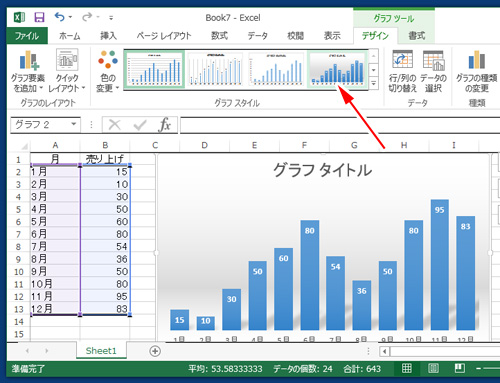Switch to Page Break Preview in status bar
The image size is (500, 383).
pyautogui.click(x=460, y=368)
